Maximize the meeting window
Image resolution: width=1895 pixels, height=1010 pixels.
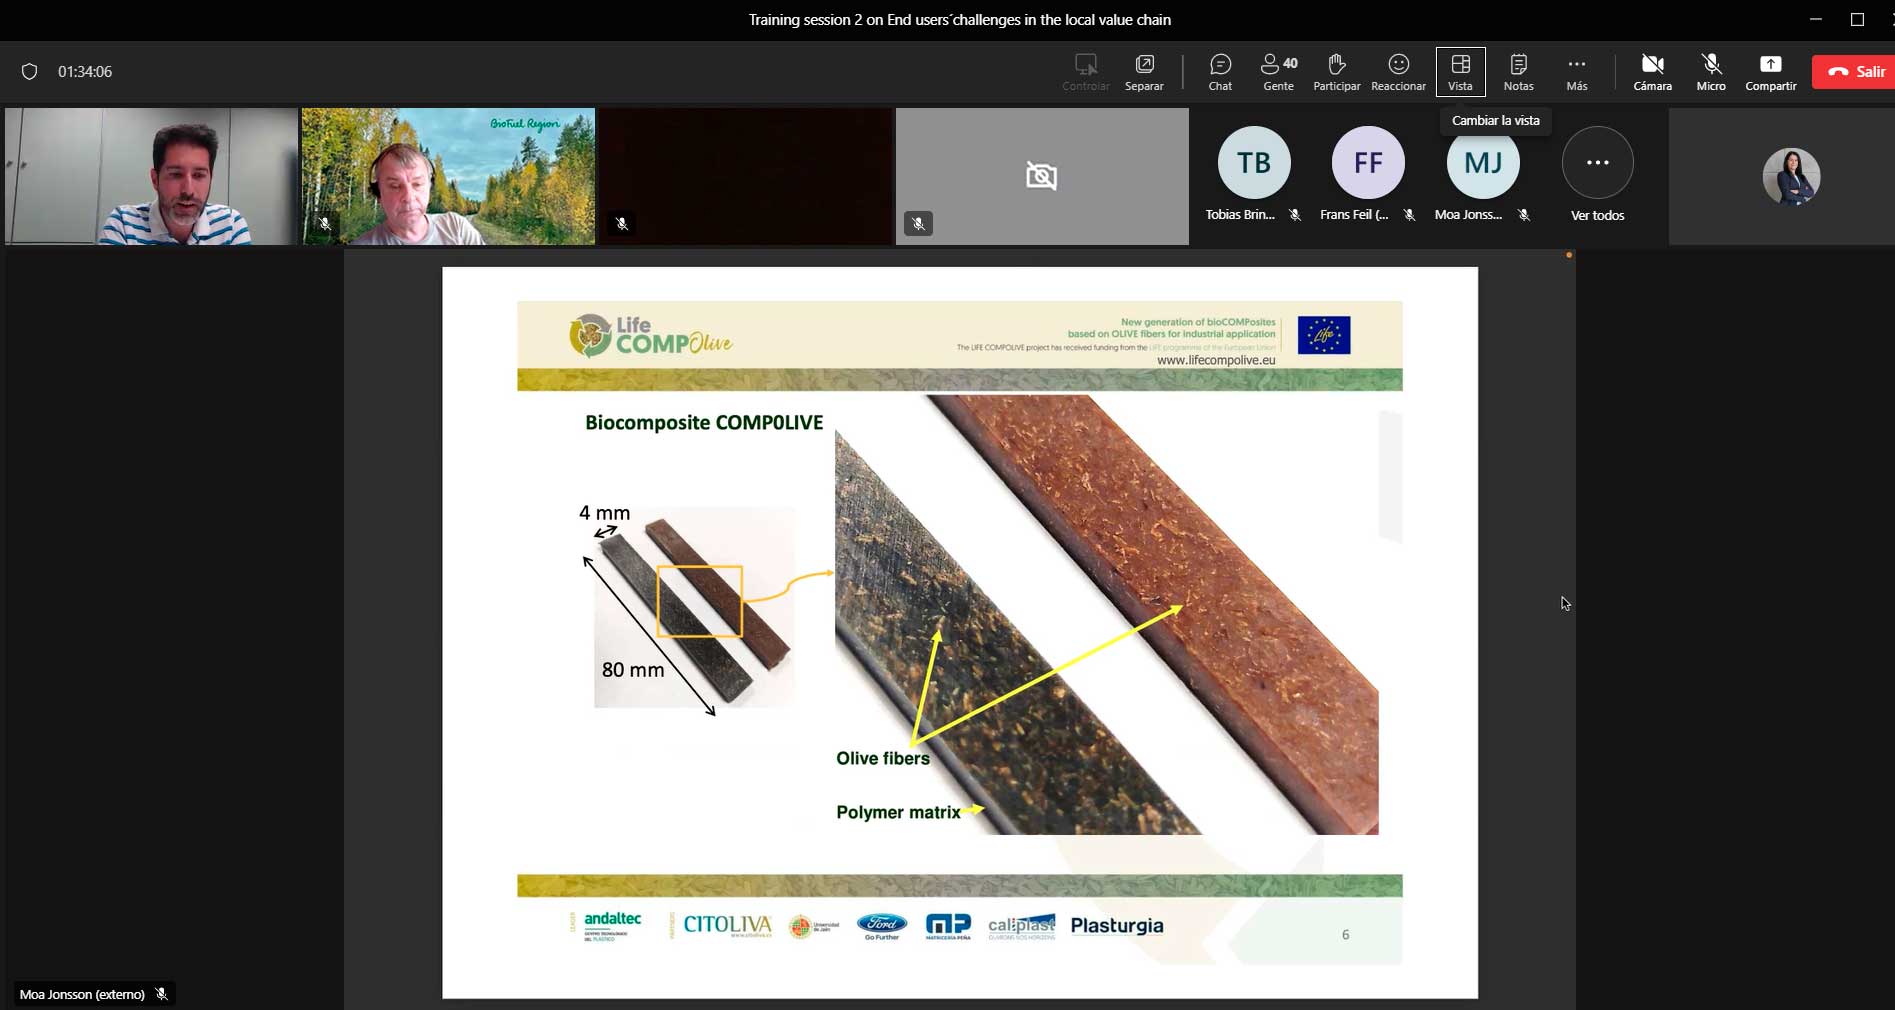[1857, 19]
